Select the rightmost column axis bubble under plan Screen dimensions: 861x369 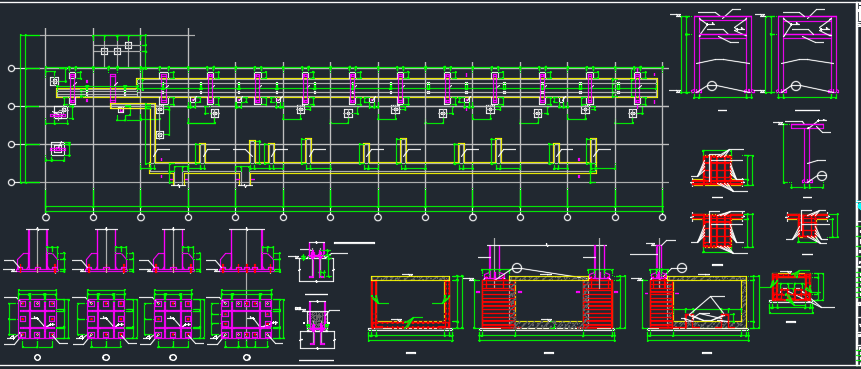pos(662,217)
